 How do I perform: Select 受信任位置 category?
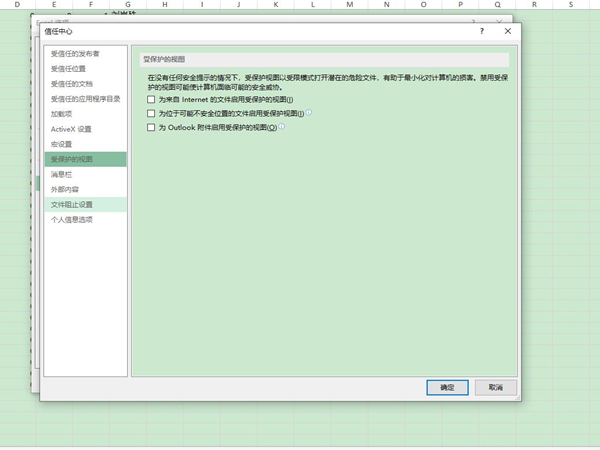tap(85, 68)
